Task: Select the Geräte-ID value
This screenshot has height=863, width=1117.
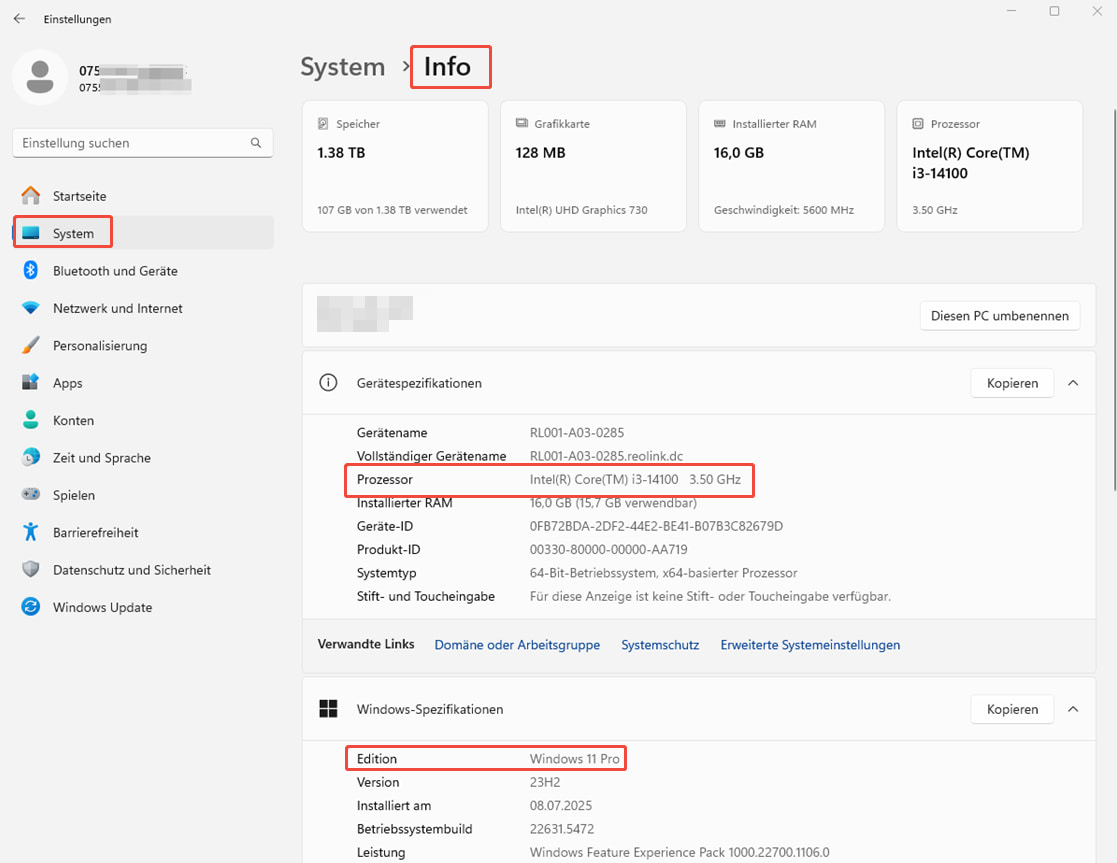Action: pos(656,526)
